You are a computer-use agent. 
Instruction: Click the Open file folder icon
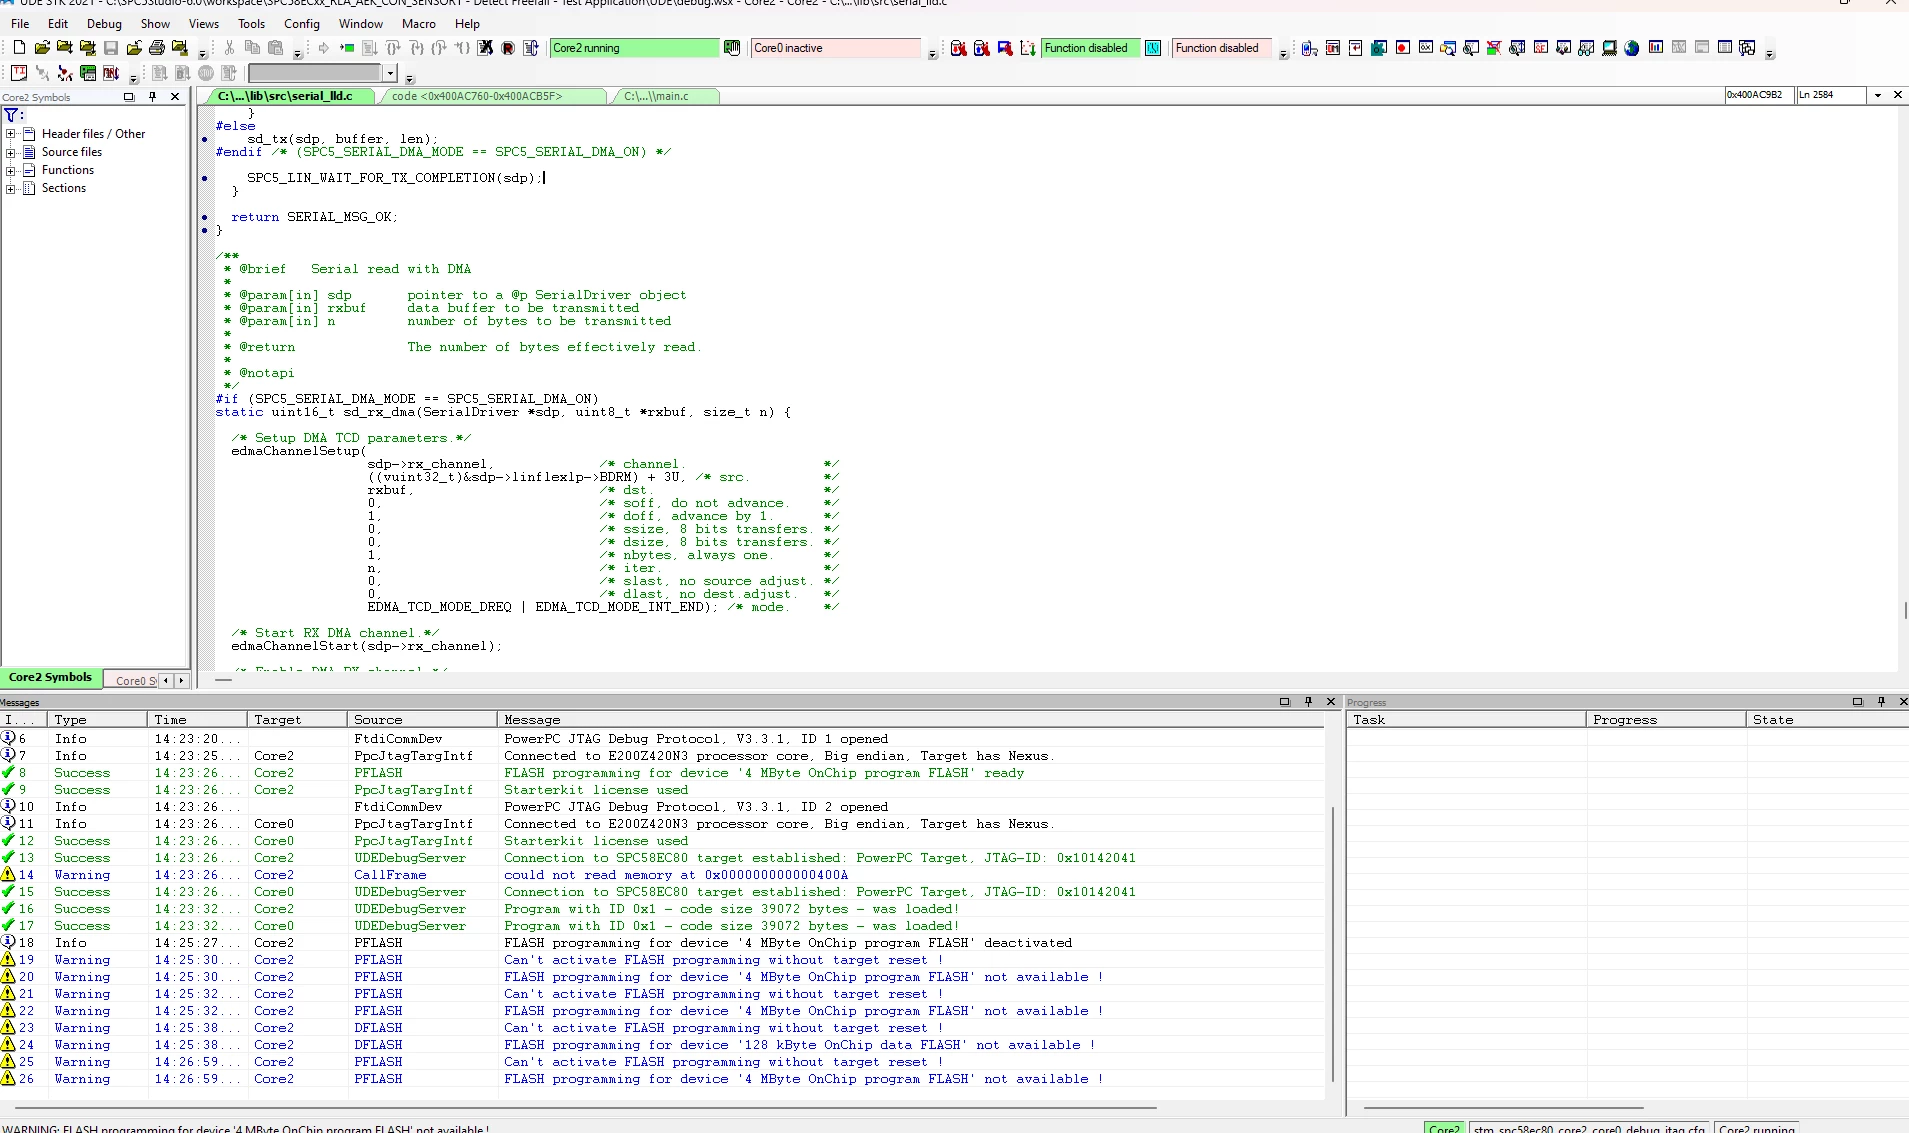[x=41, y=47]
